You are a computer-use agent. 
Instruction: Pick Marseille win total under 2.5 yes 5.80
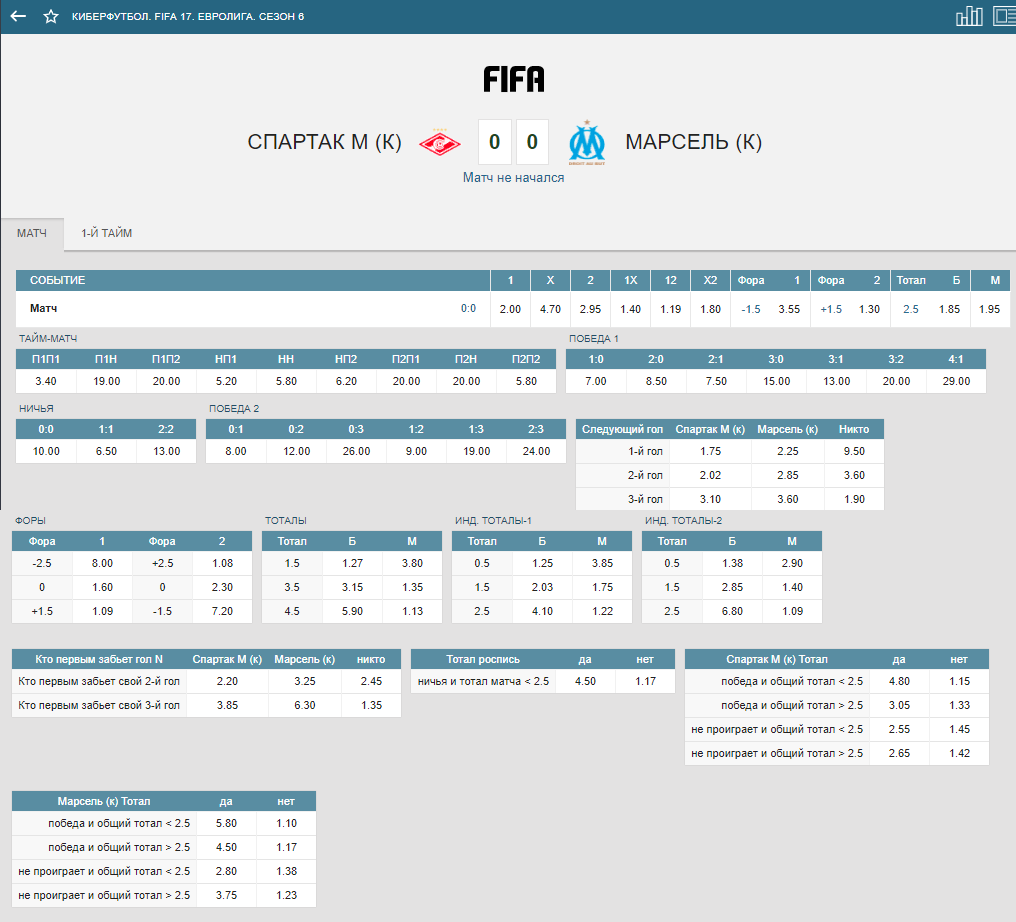[x=226, y=823]
